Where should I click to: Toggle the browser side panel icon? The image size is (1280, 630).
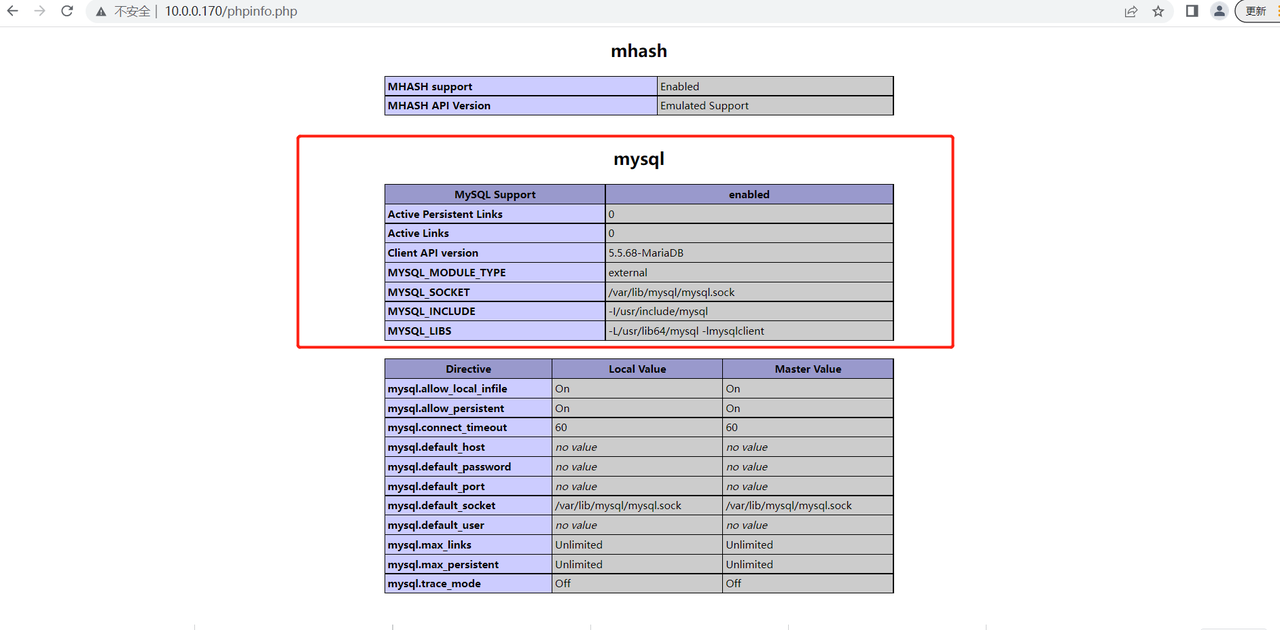pyautogui.click(x=1192, y=11)
